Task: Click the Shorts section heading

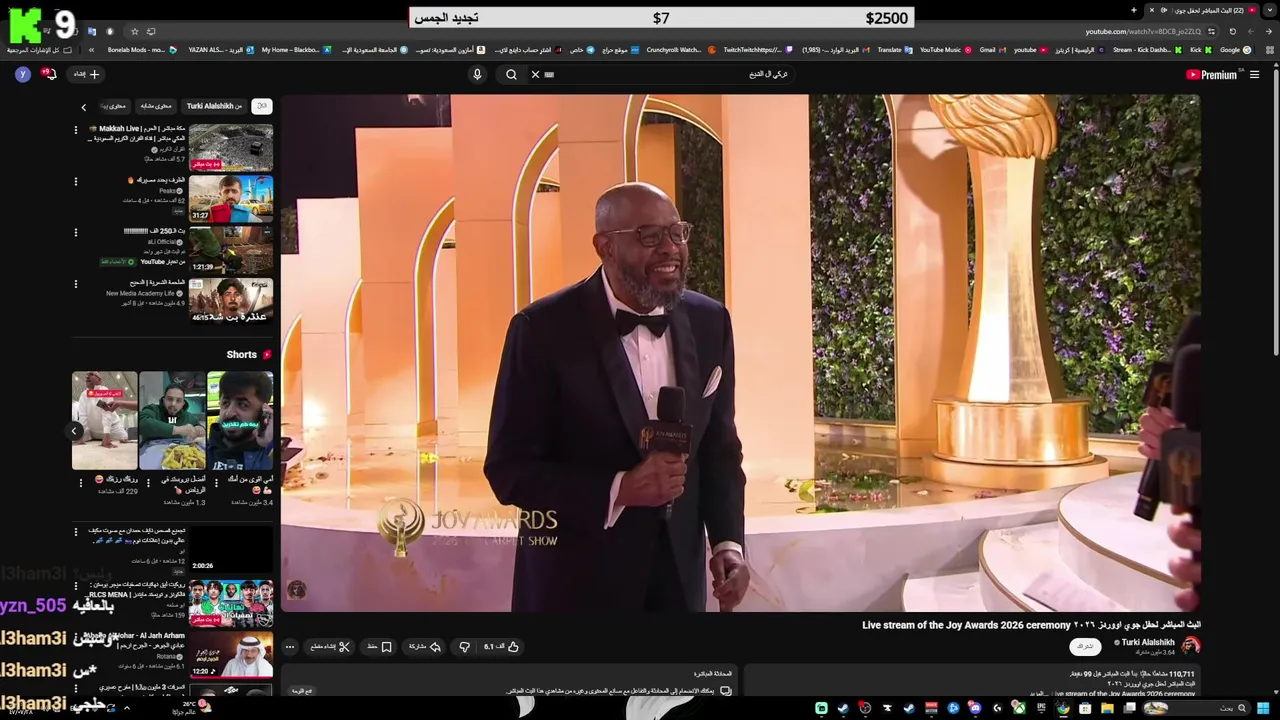Action: pos(248,354)
